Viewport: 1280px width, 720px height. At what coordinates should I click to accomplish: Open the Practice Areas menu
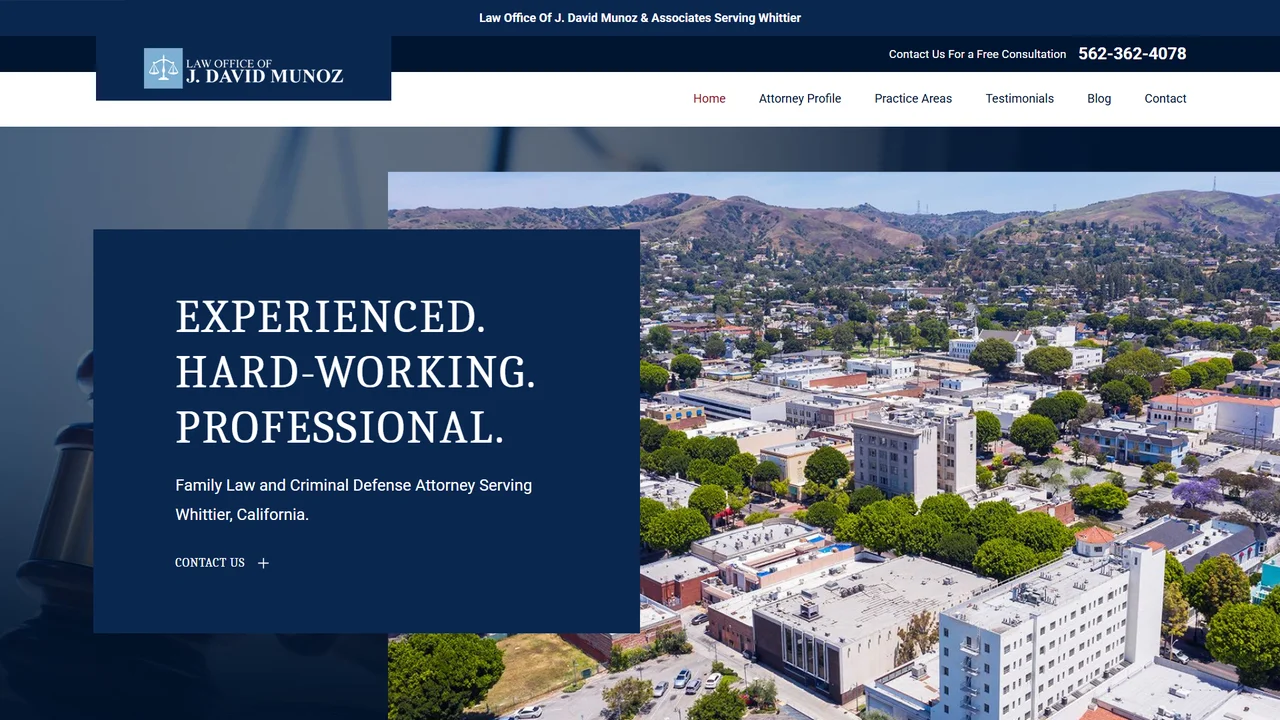913,98
